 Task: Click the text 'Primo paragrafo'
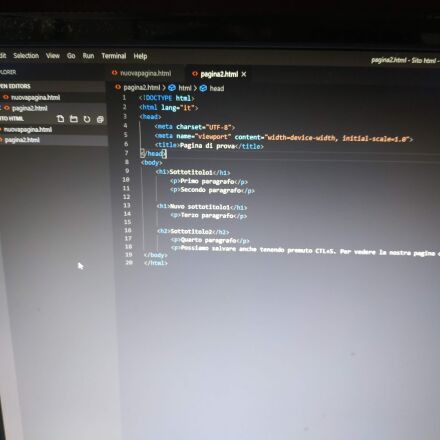(x=207, y=181)
